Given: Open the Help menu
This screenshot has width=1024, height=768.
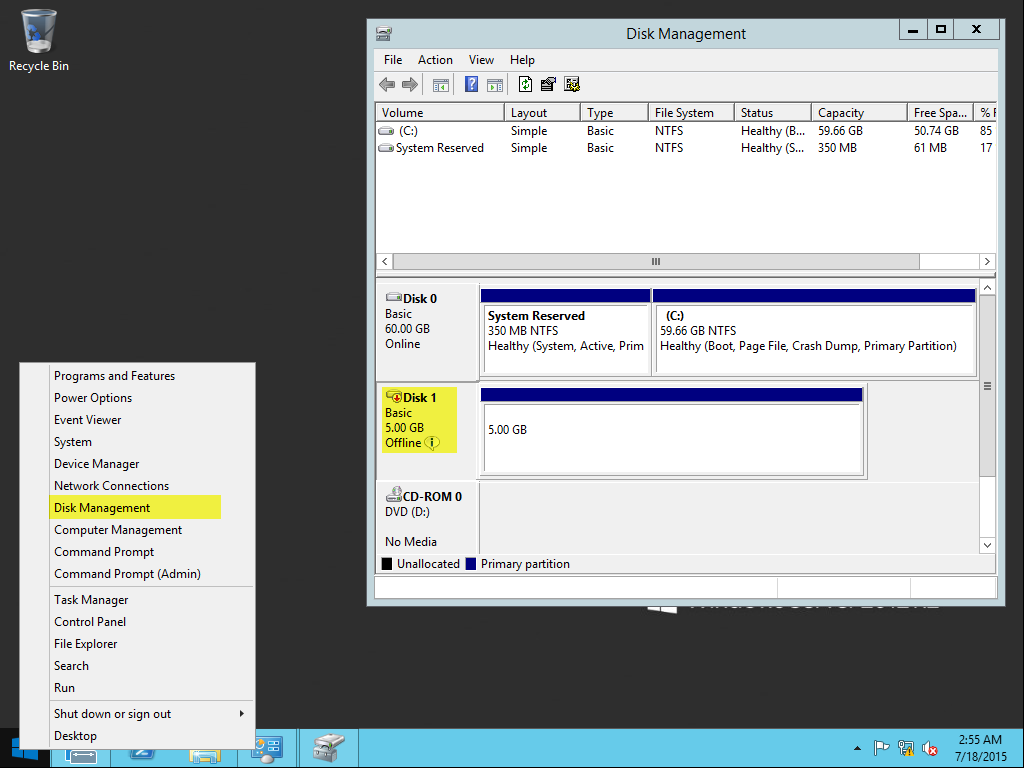Looking at the screenshot, I should pos(522,60).
